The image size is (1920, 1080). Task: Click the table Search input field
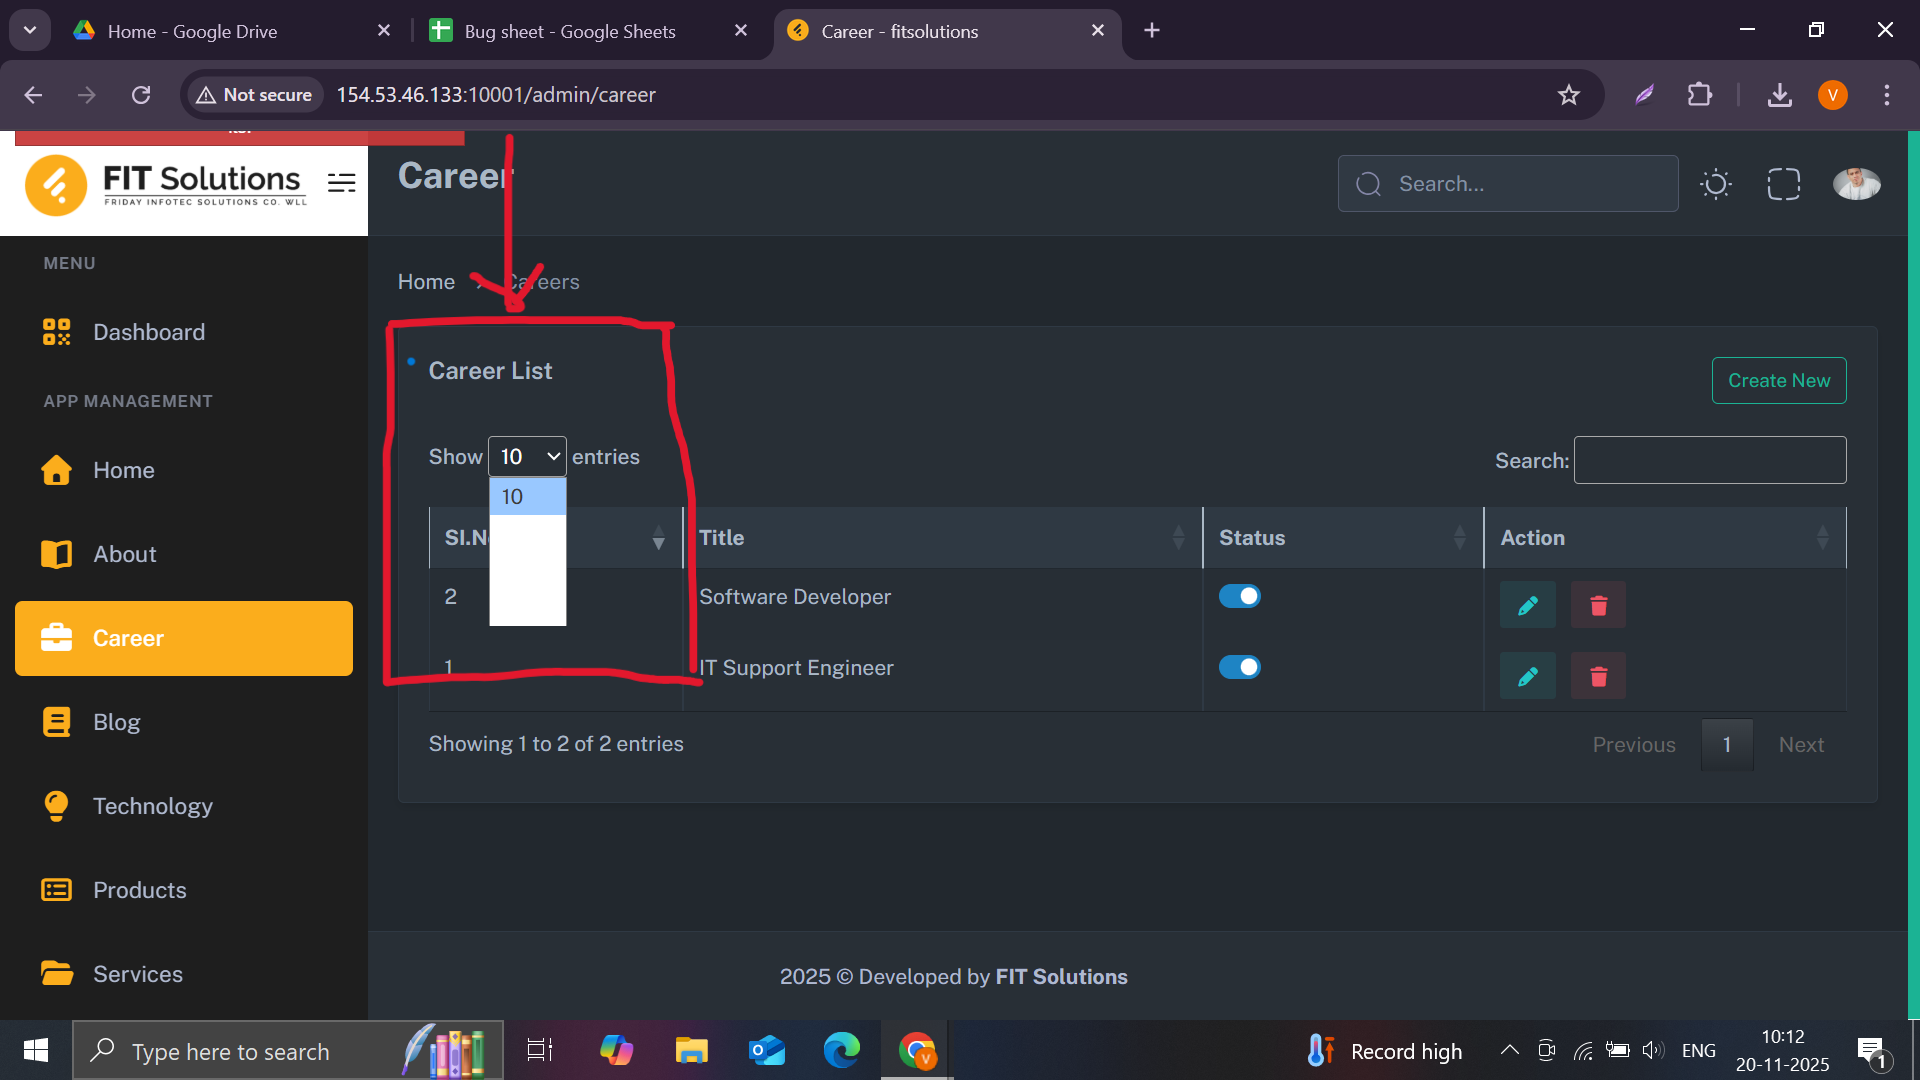click(x=1709, y=460)
